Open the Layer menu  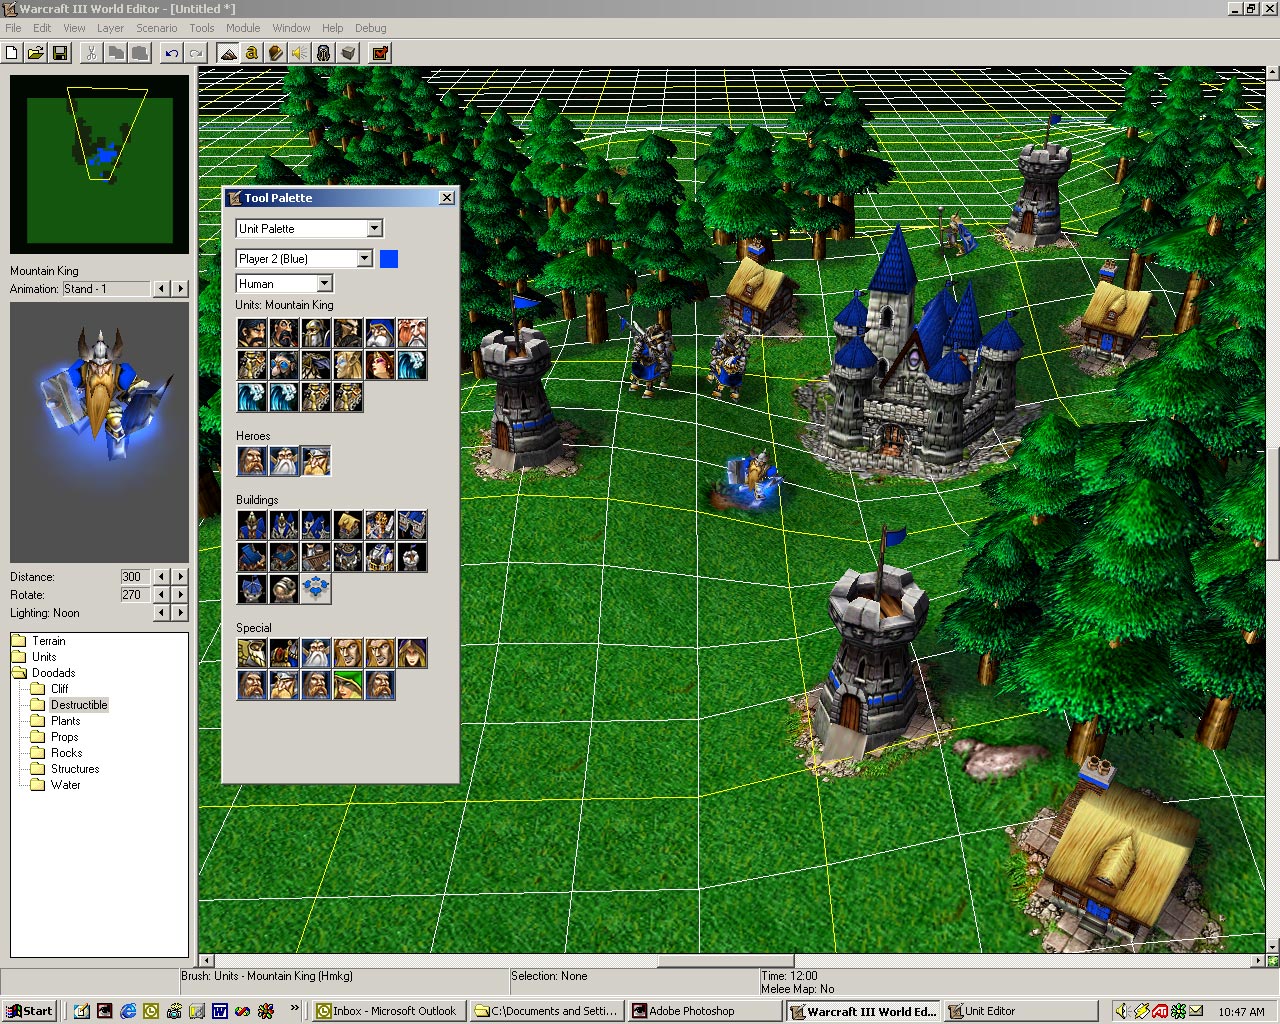(x=110, y=28)
